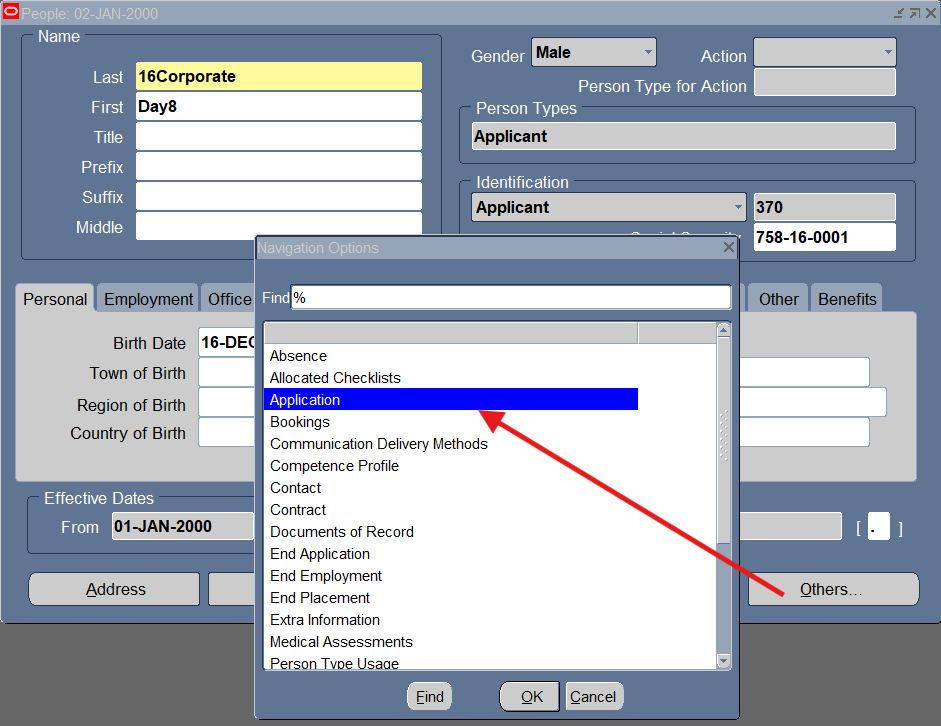The image size is (941, 726).
Task: Click the Title name field
Action: point(278,137)
